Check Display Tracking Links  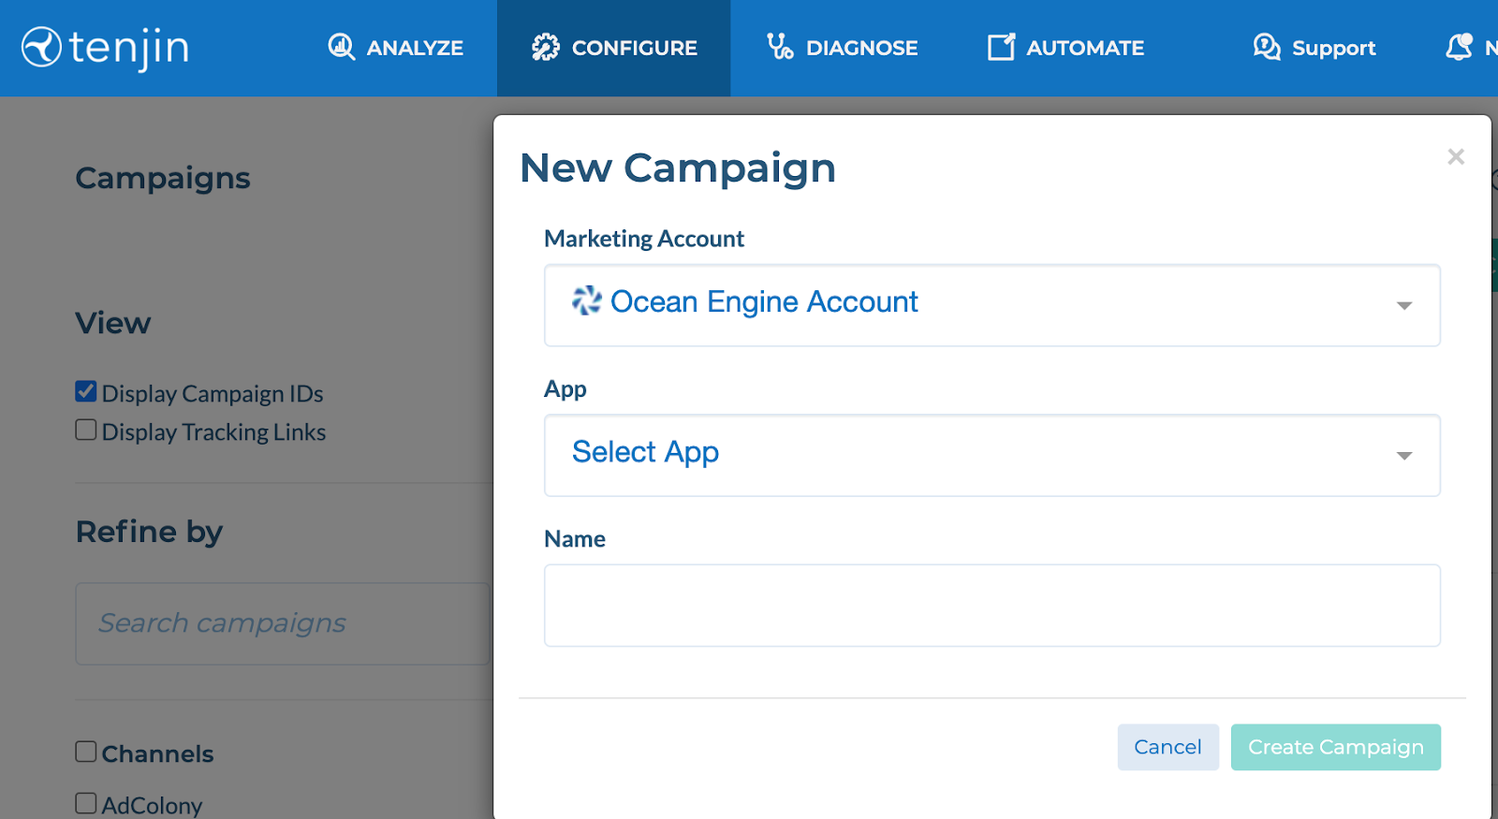(x=86, y=430)
